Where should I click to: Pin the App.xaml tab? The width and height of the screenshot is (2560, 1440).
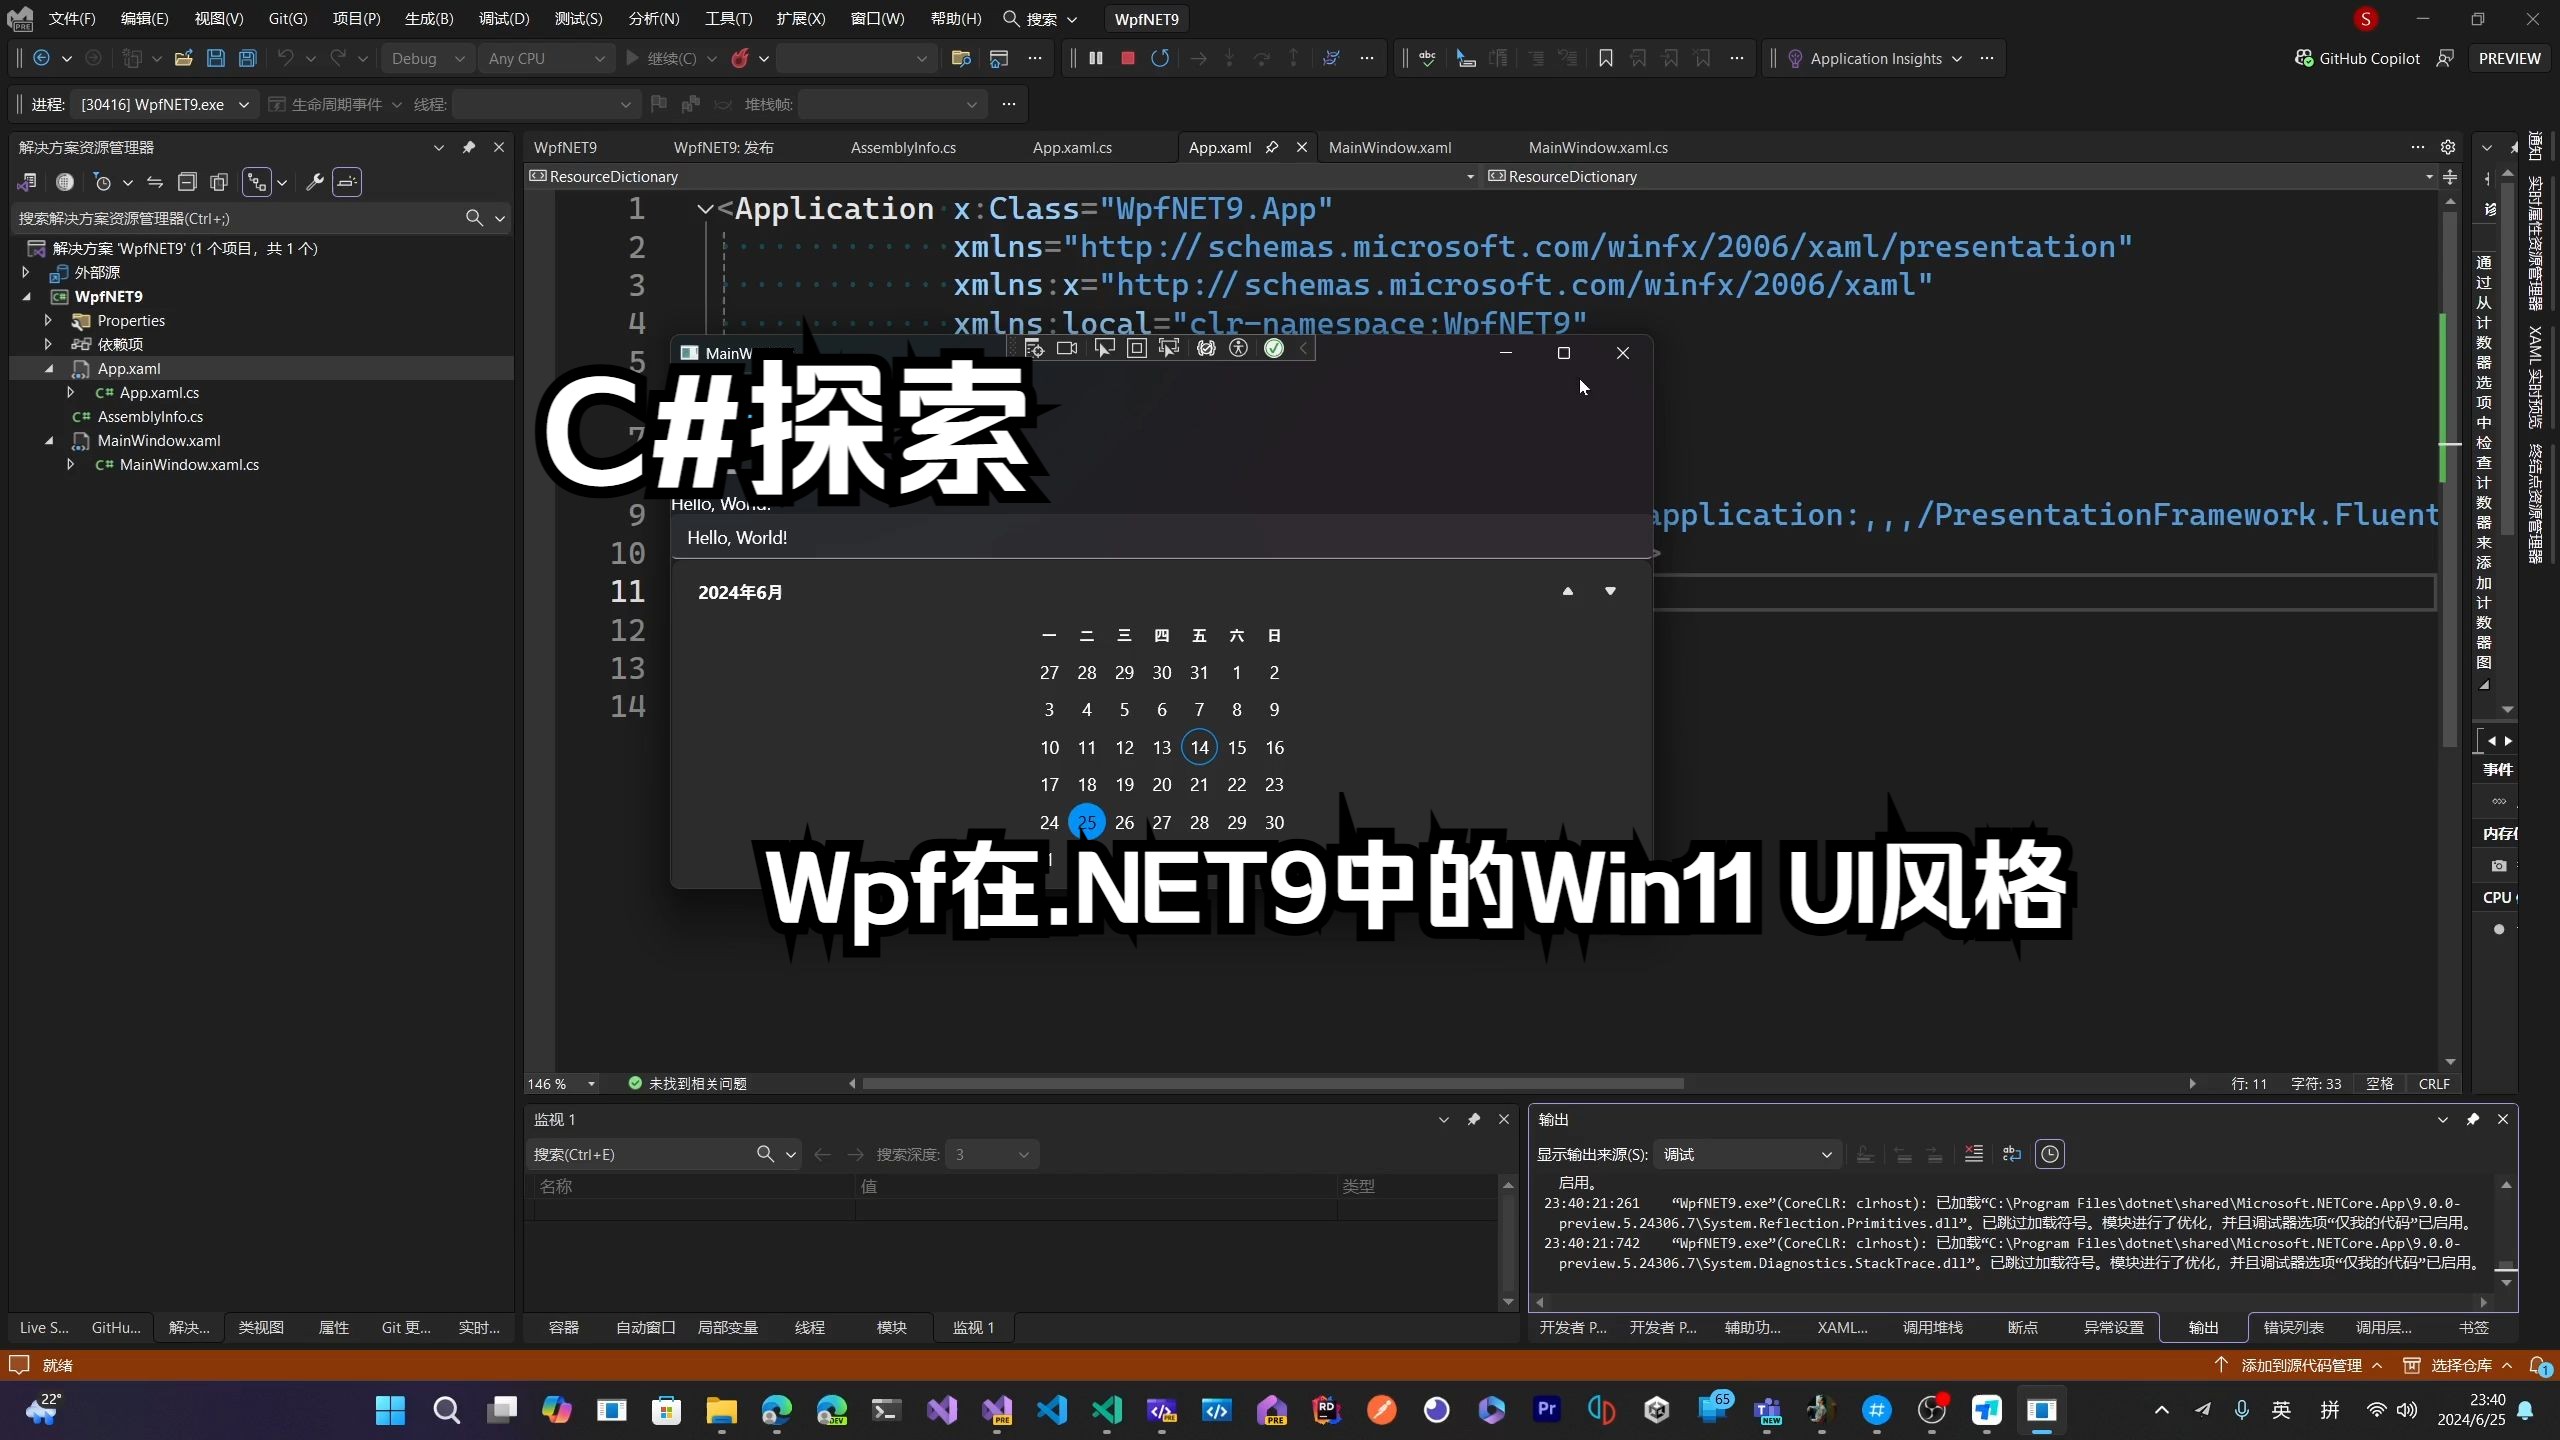tap(1271, 147)
